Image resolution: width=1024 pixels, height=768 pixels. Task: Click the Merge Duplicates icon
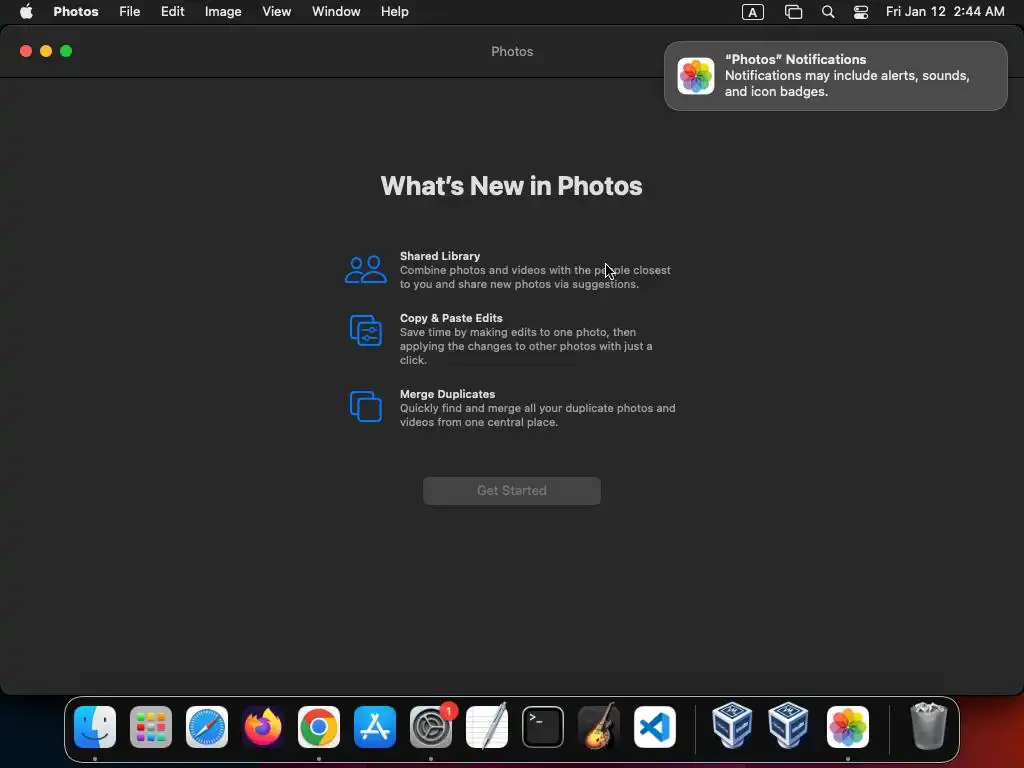tap(366, 406)
